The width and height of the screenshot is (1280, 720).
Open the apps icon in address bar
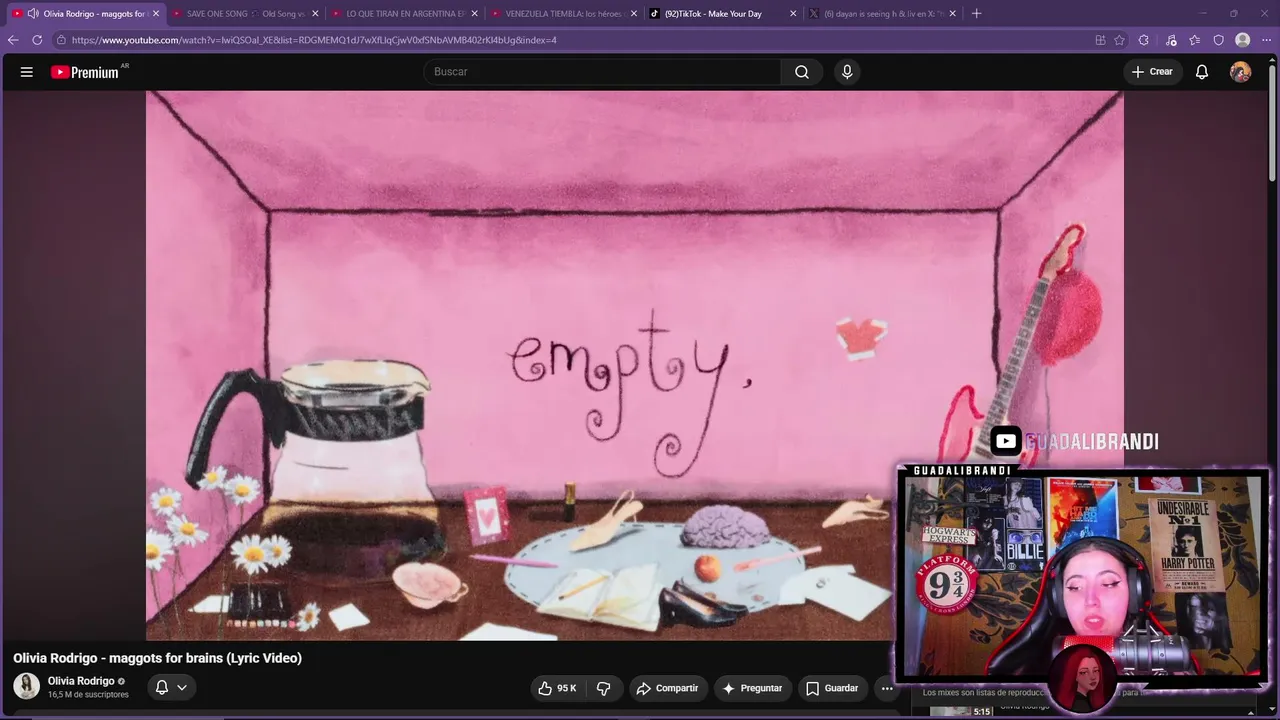pos(1100,40)
